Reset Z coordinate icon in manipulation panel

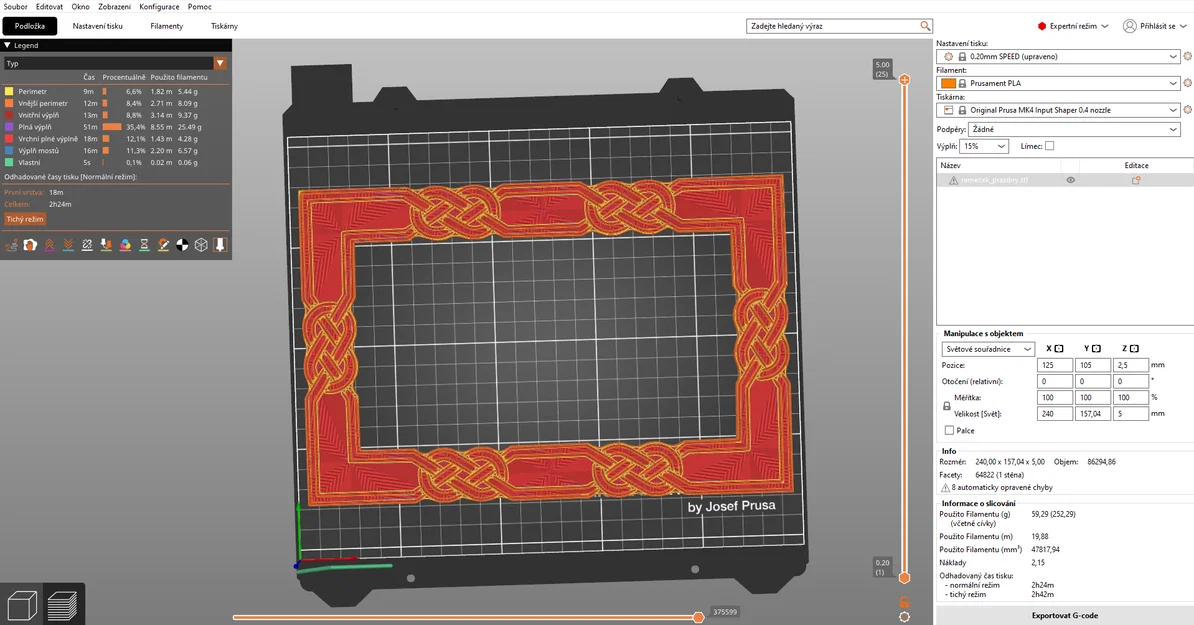pos(1135,349)
